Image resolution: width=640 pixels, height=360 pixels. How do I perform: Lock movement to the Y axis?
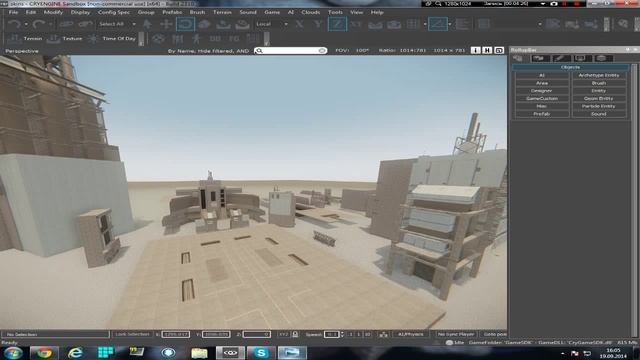coord(318,24)
